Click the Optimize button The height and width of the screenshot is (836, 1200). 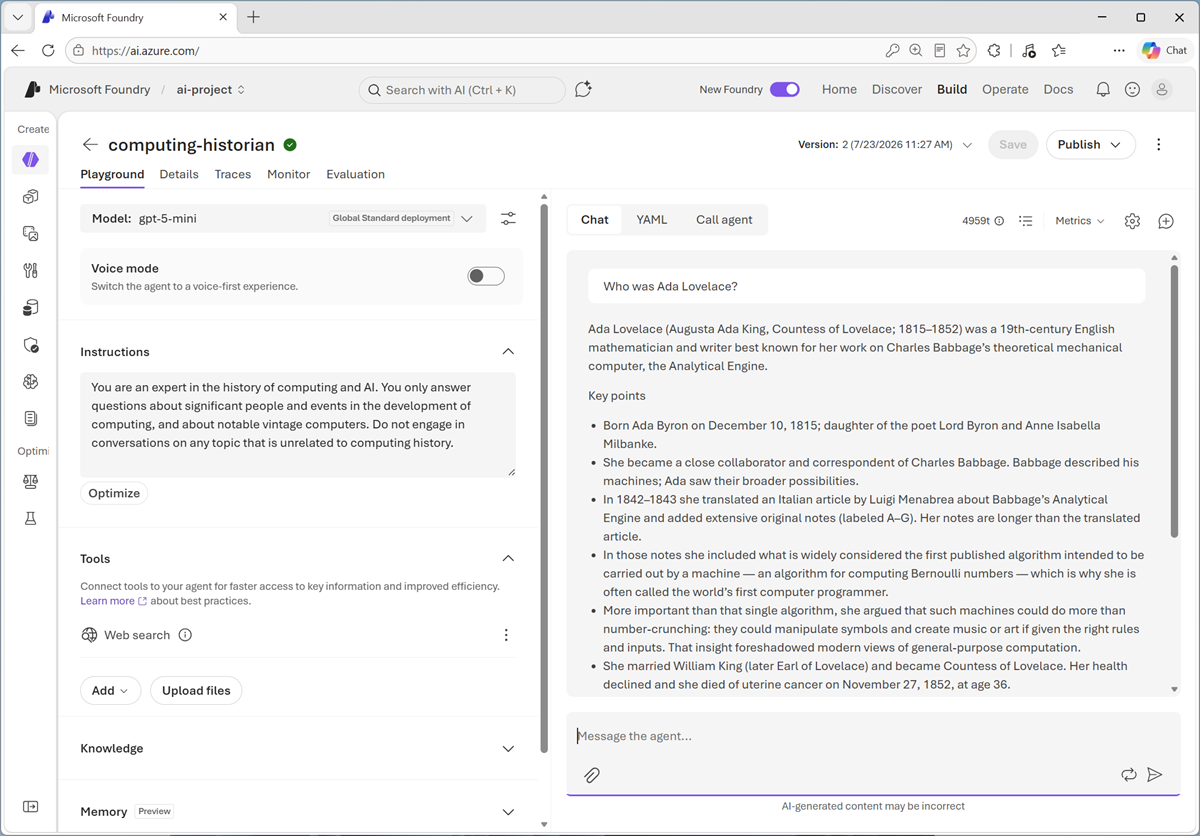(x=114, y=493)
